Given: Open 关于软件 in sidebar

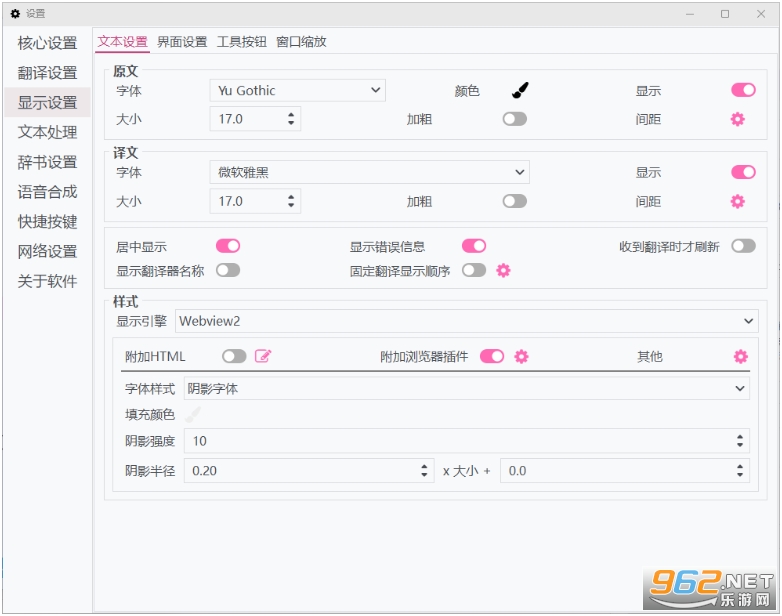Looking at the screenshot, I should click(47, 281).
